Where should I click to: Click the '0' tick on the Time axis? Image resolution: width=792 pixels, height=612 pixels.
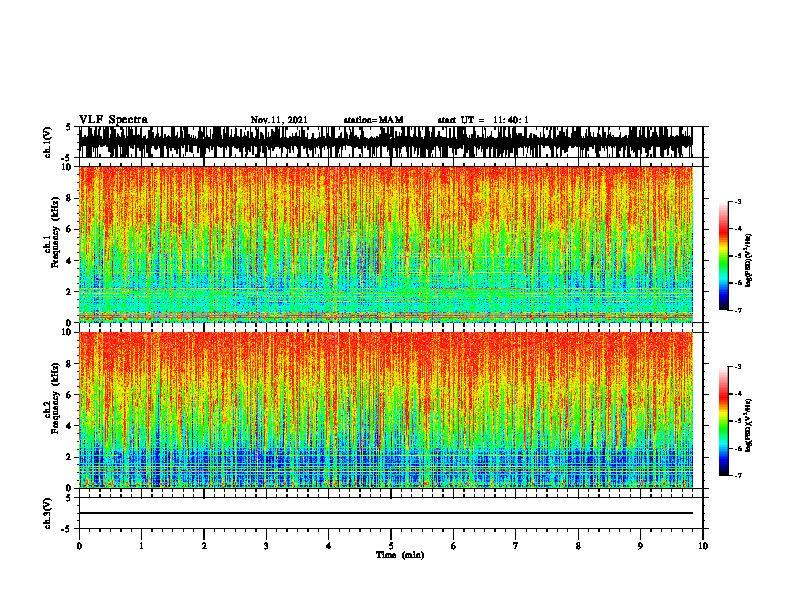[x=79, y=545]
